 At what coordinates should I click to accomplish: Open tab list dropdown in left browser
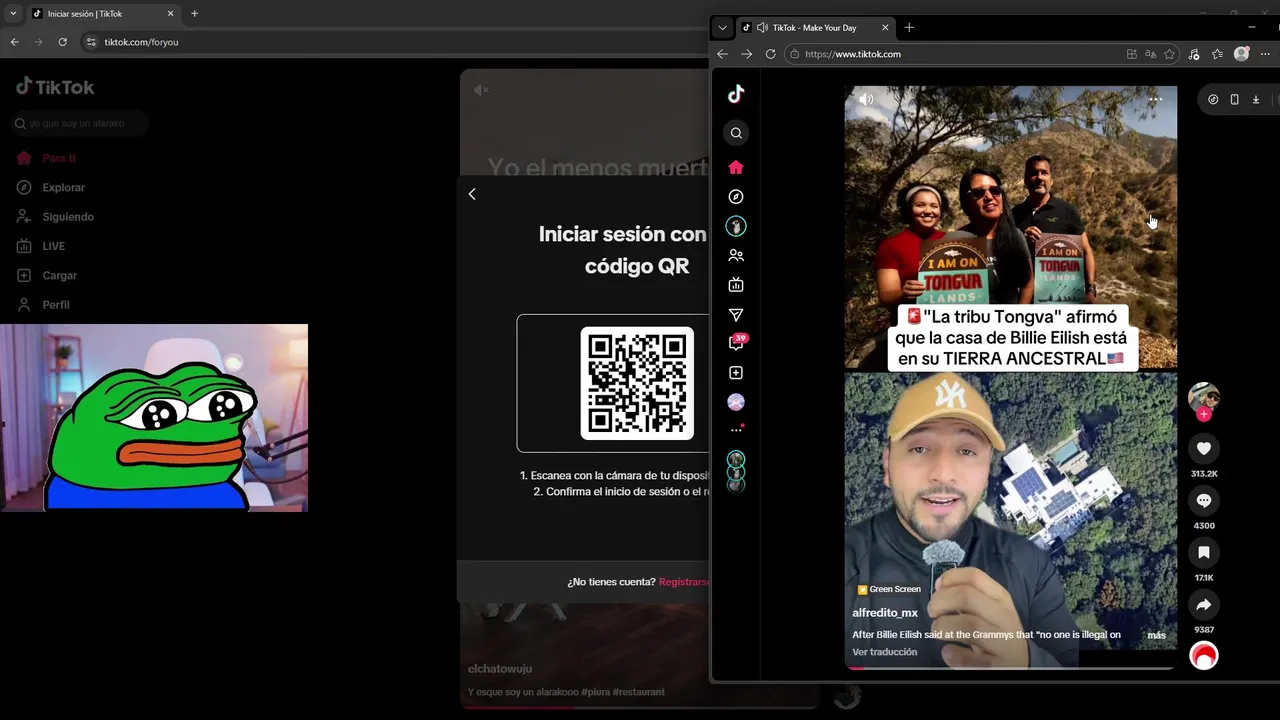tap(12, 14)
